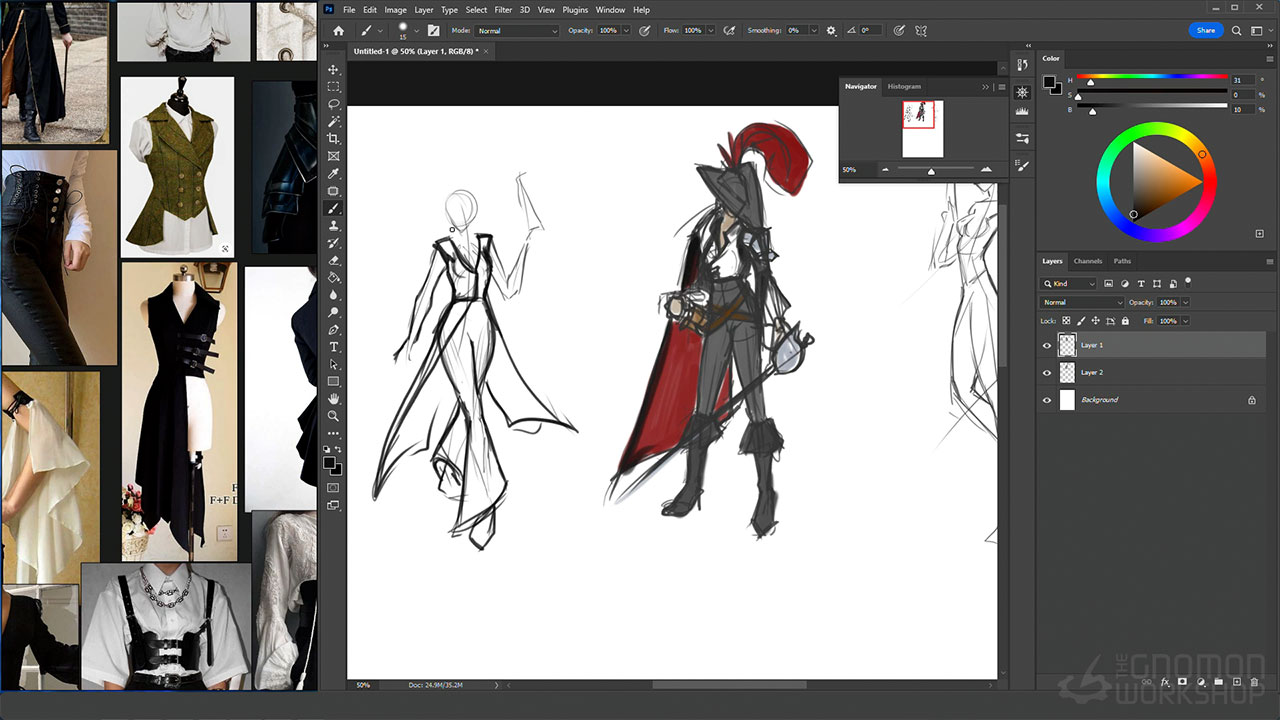Viewport: 1280px width, 720px height.
Task: Activate the Eraser tool
Action: (334, 261)
